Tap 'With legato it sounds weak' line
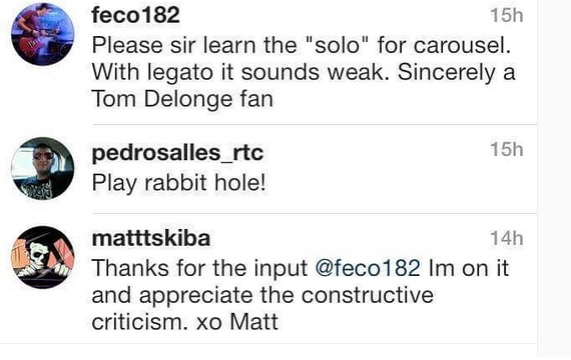This screenshot has width=571, height=360. [x=303, y=72]
